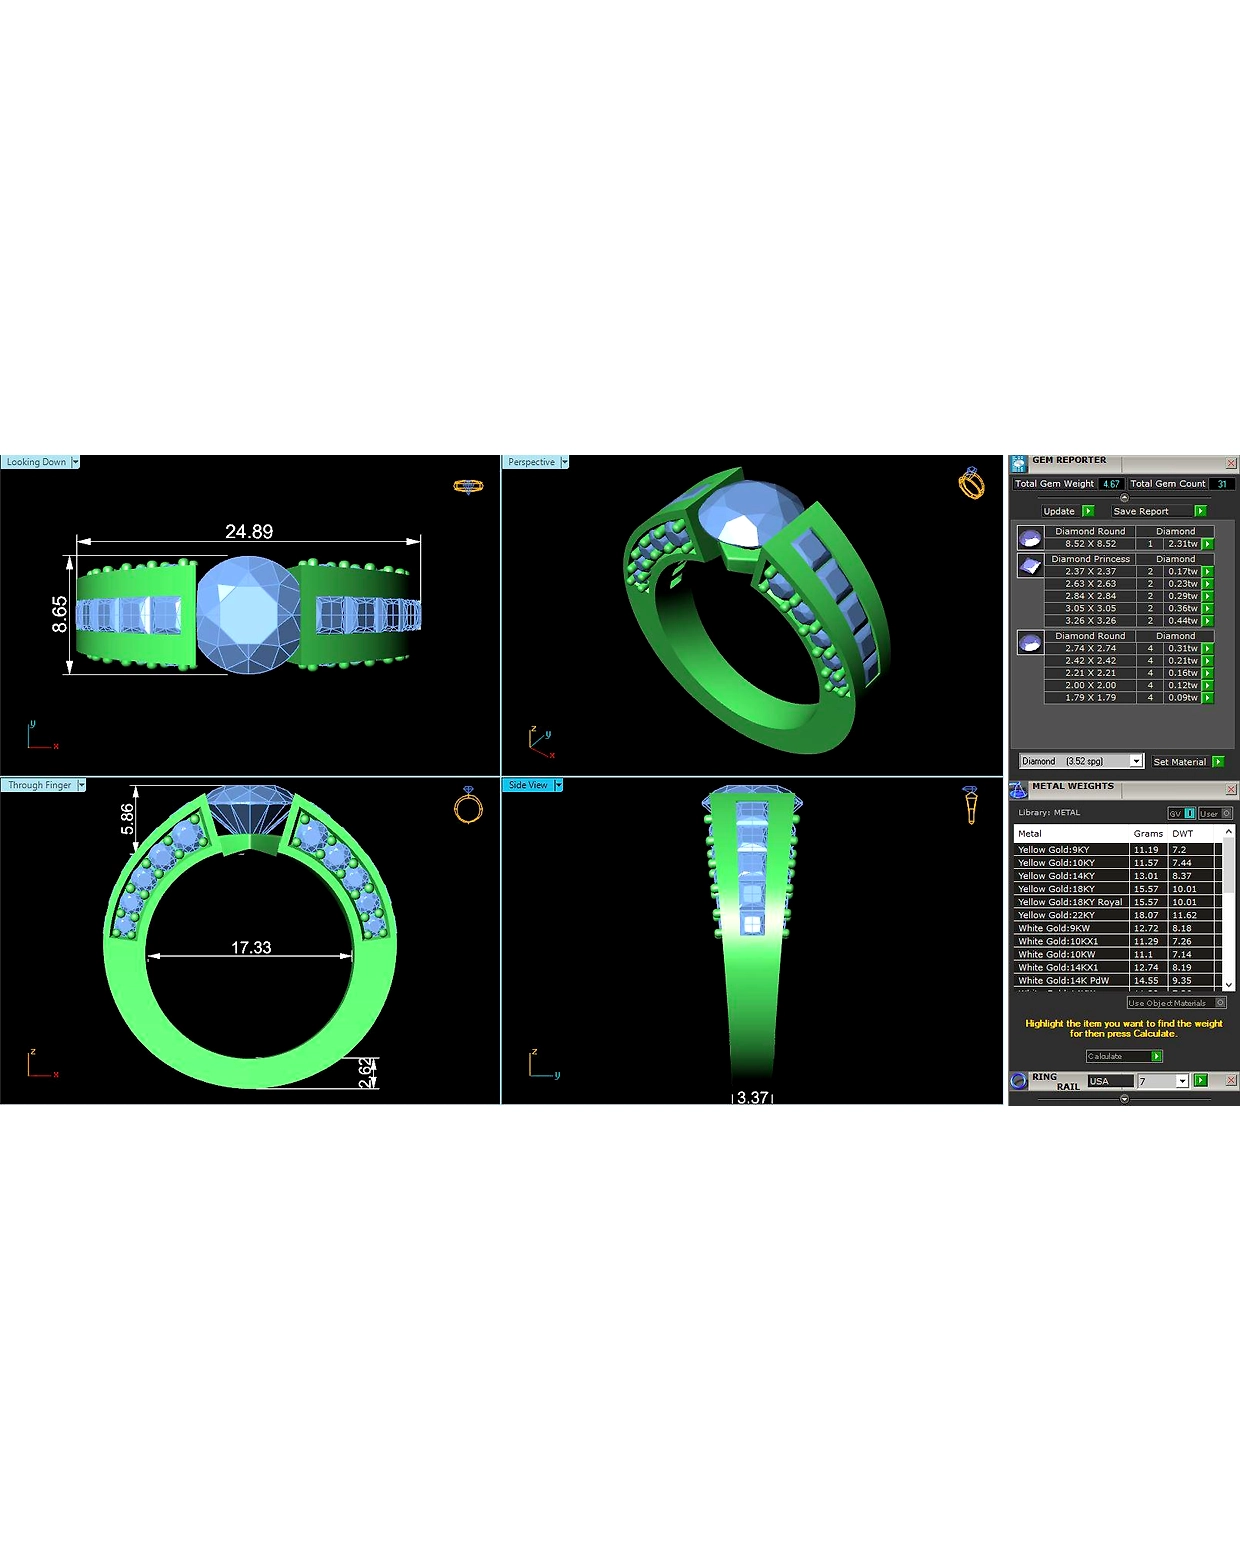This screenshot has width=1240, height=1562.
Task: Run Ring Rail with green arrow
Action: pyautogui.click(x=1200, y=1080)
